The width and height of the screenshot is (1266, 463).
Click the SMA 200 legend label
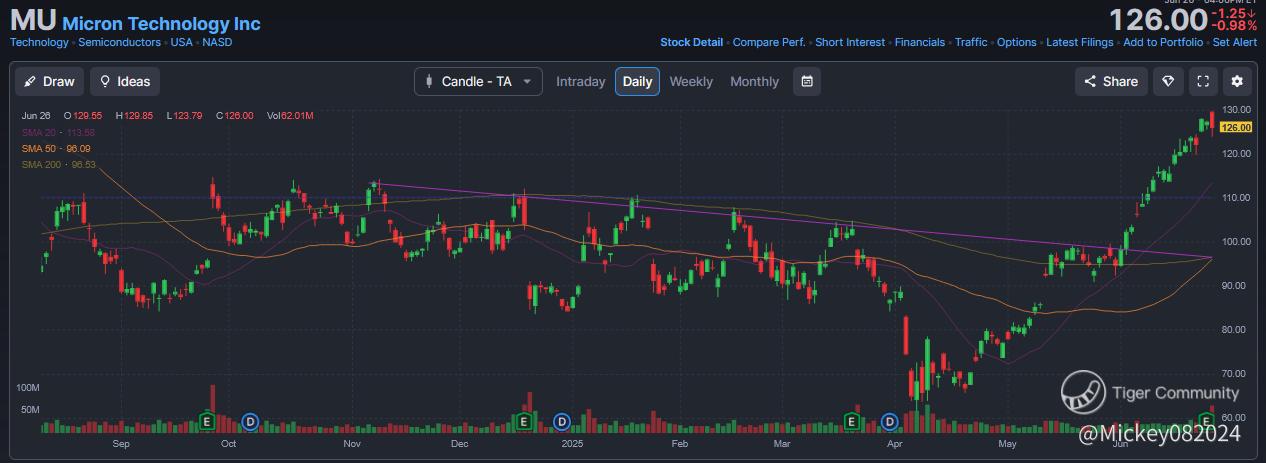tap(58, 164)
